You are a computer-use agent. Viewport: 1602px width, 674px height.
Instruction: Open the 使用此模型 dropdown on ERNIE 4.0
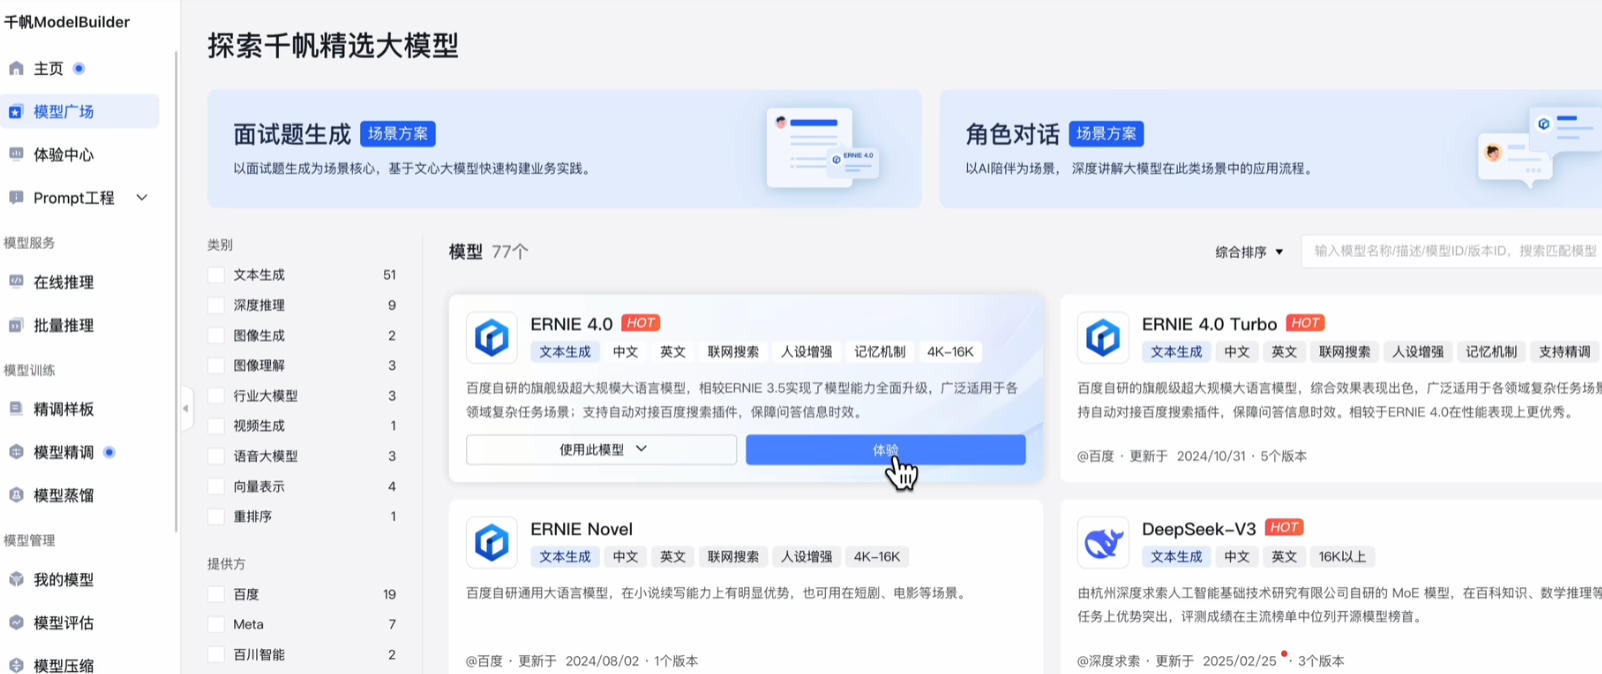point(601,450)
